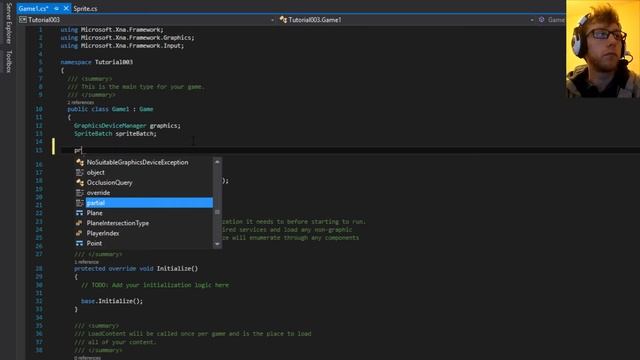This screenshot has width=640, height=360.
Task: Click 'GraphicsDeviceManager graphics;' declaration
Action: [x=127, y=126]
